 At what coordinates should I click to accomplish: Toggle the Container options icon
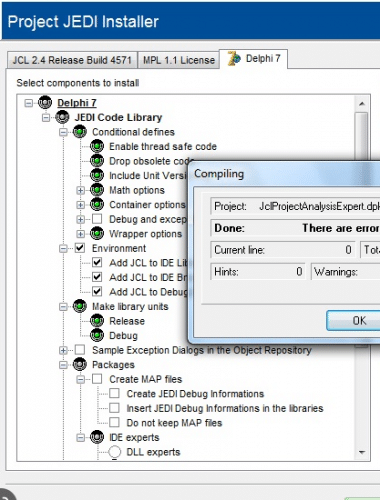(x=97, y=204)
